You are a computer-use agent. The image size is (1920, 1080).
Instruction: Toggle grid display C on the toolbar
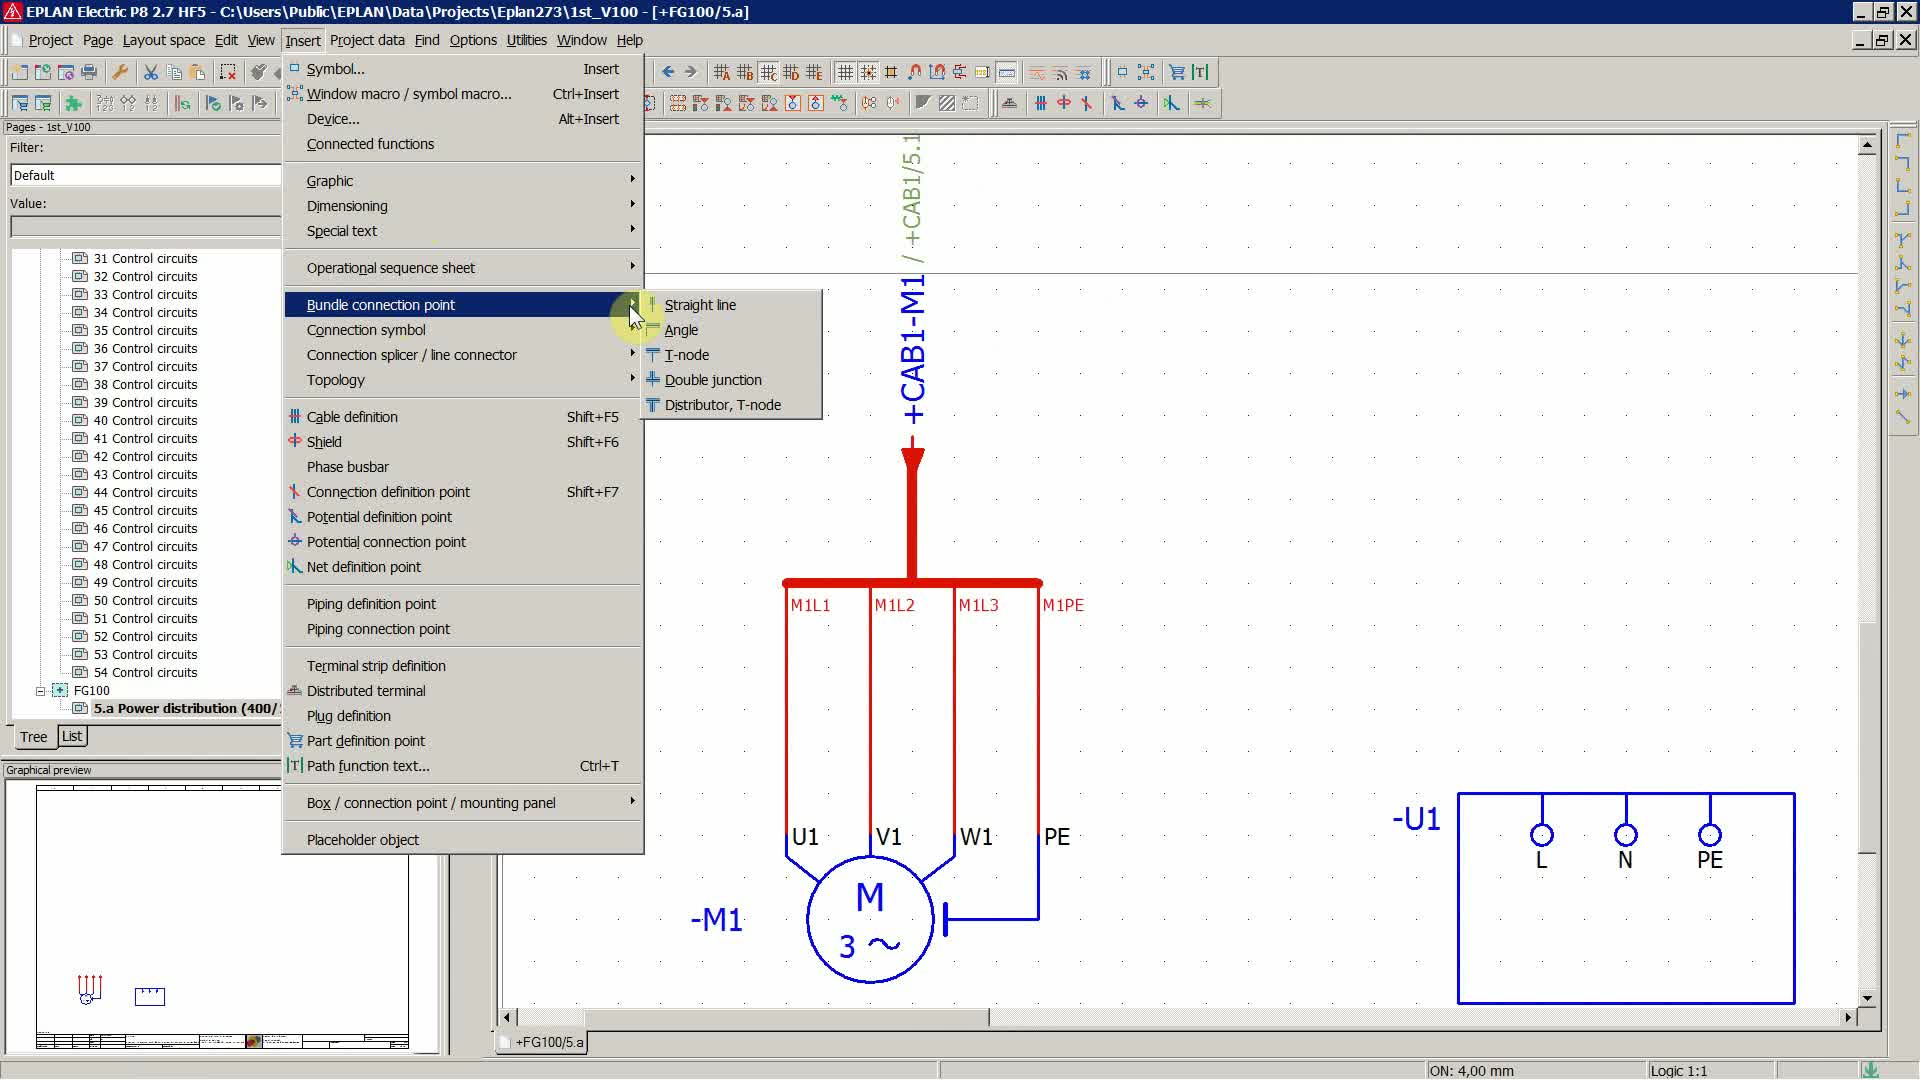click(x=769, y=72)
